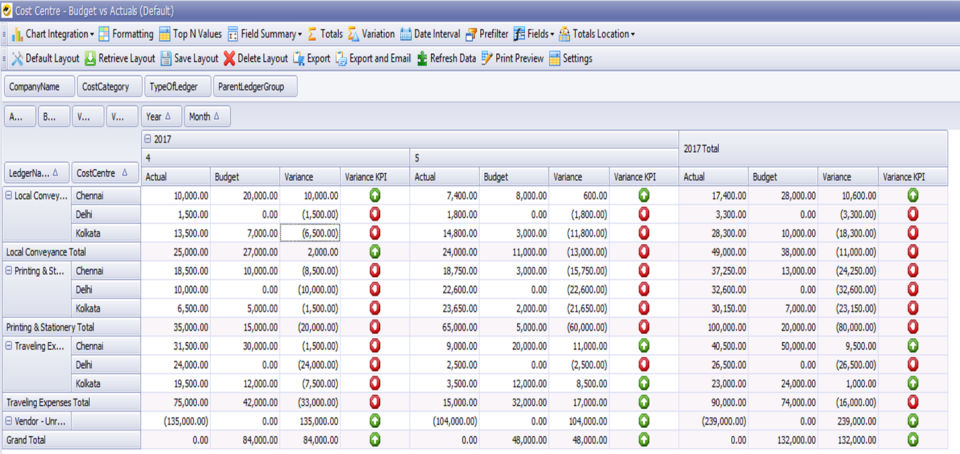960x454 pixels.
Task: Click the Top N Values icon
Action: pos(165,34)
